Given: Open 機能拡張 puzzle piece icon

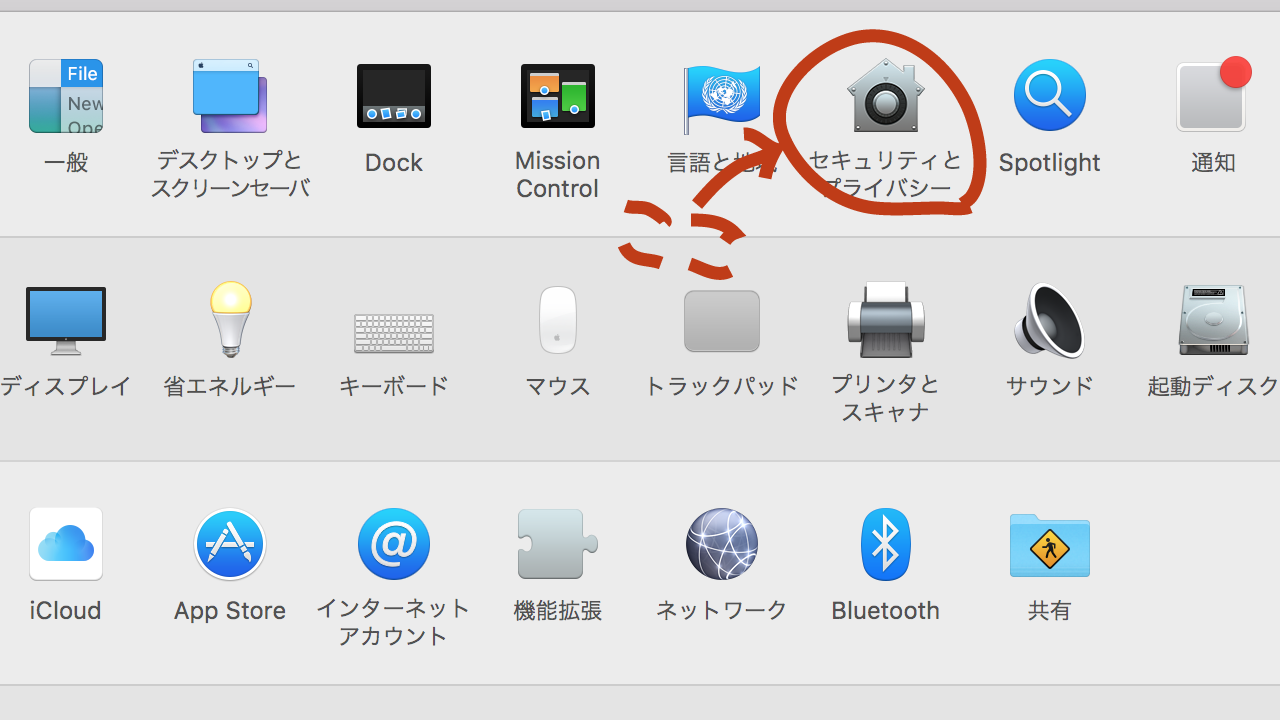Looking at the screenshot, I should coord(558,544).
